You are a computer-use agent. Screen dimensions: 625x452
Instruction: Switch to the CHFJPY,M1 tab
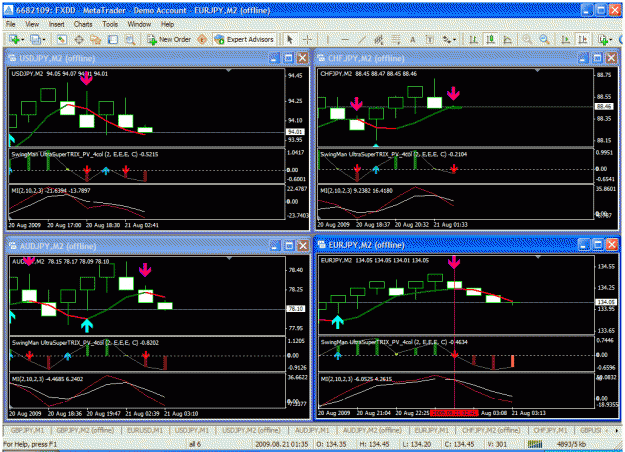(550, 430)
